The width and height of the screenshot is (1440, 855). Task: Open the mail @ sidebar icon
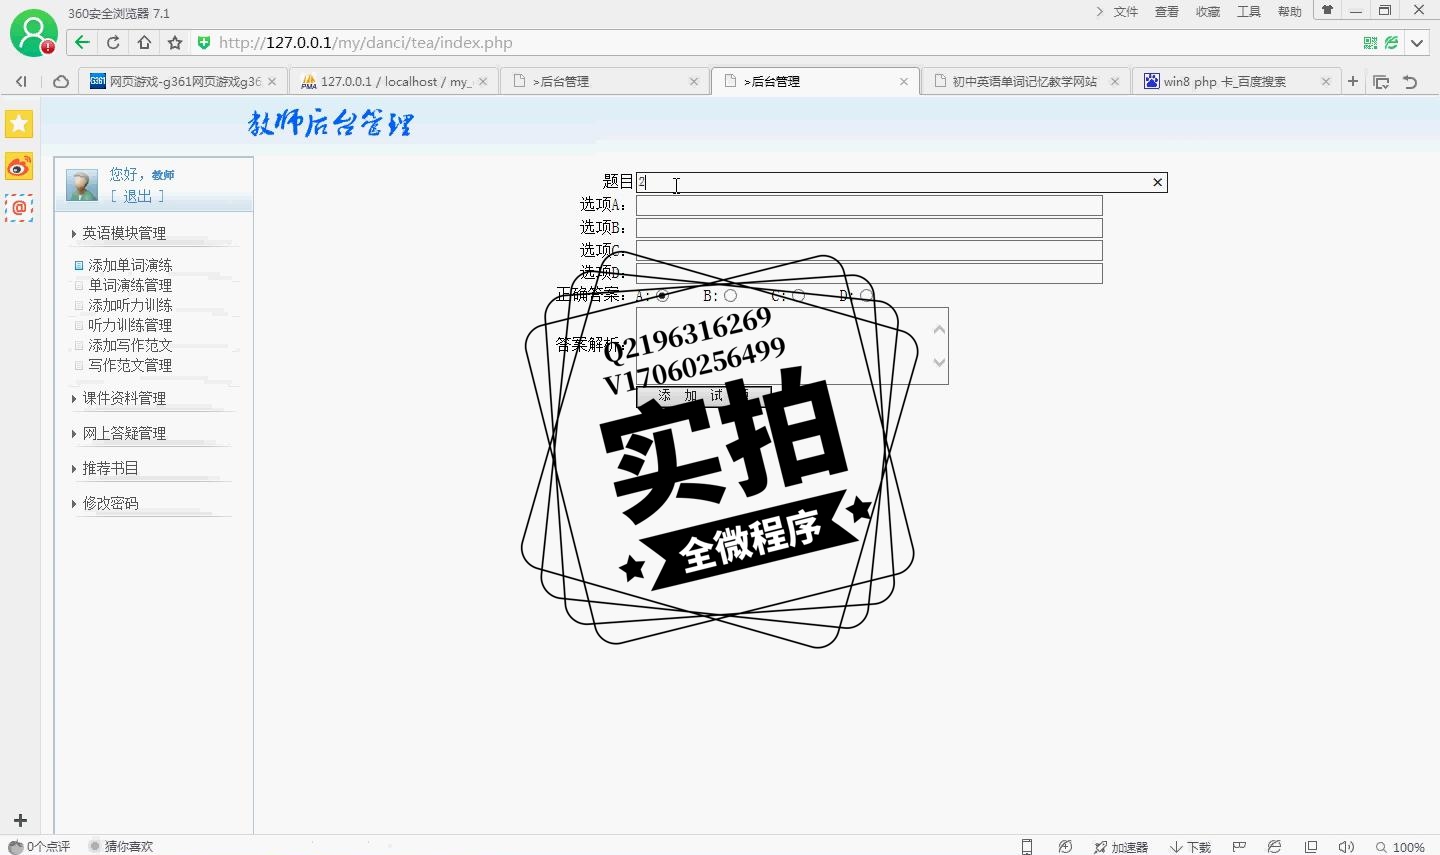(x=19, y=208)
